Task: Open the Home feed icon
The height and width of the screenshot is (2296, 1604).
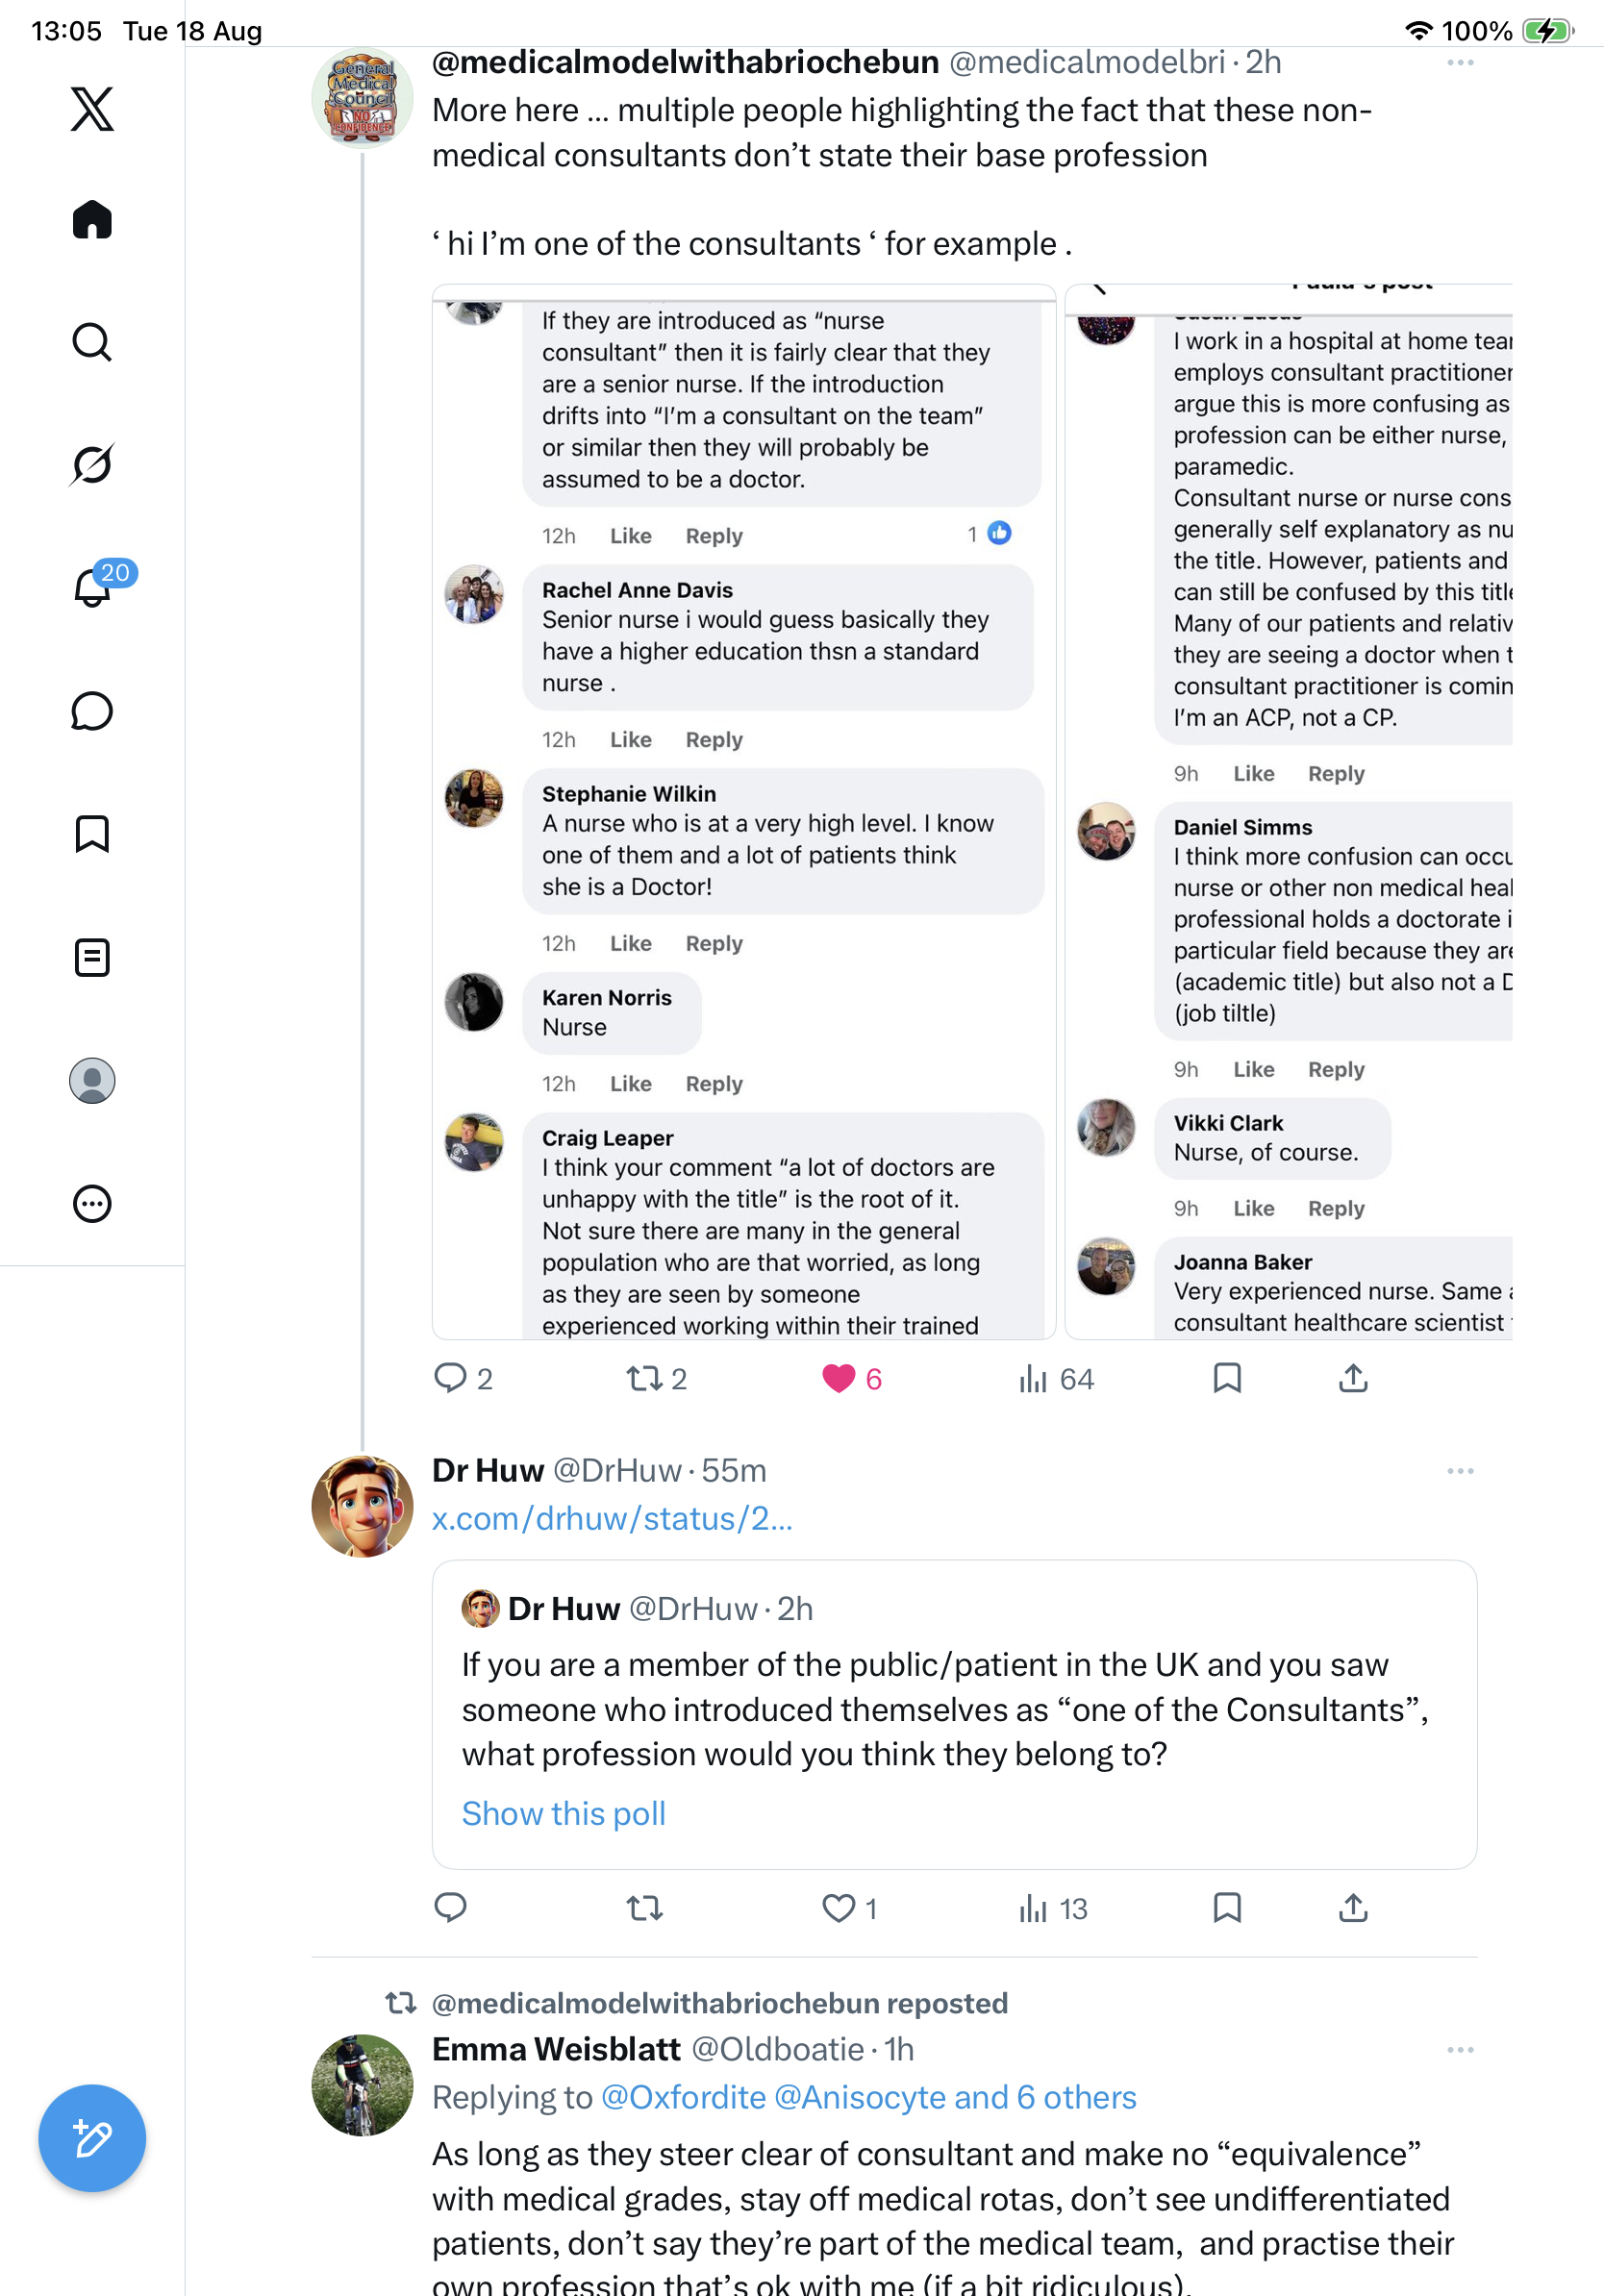Action: (92, 220)
